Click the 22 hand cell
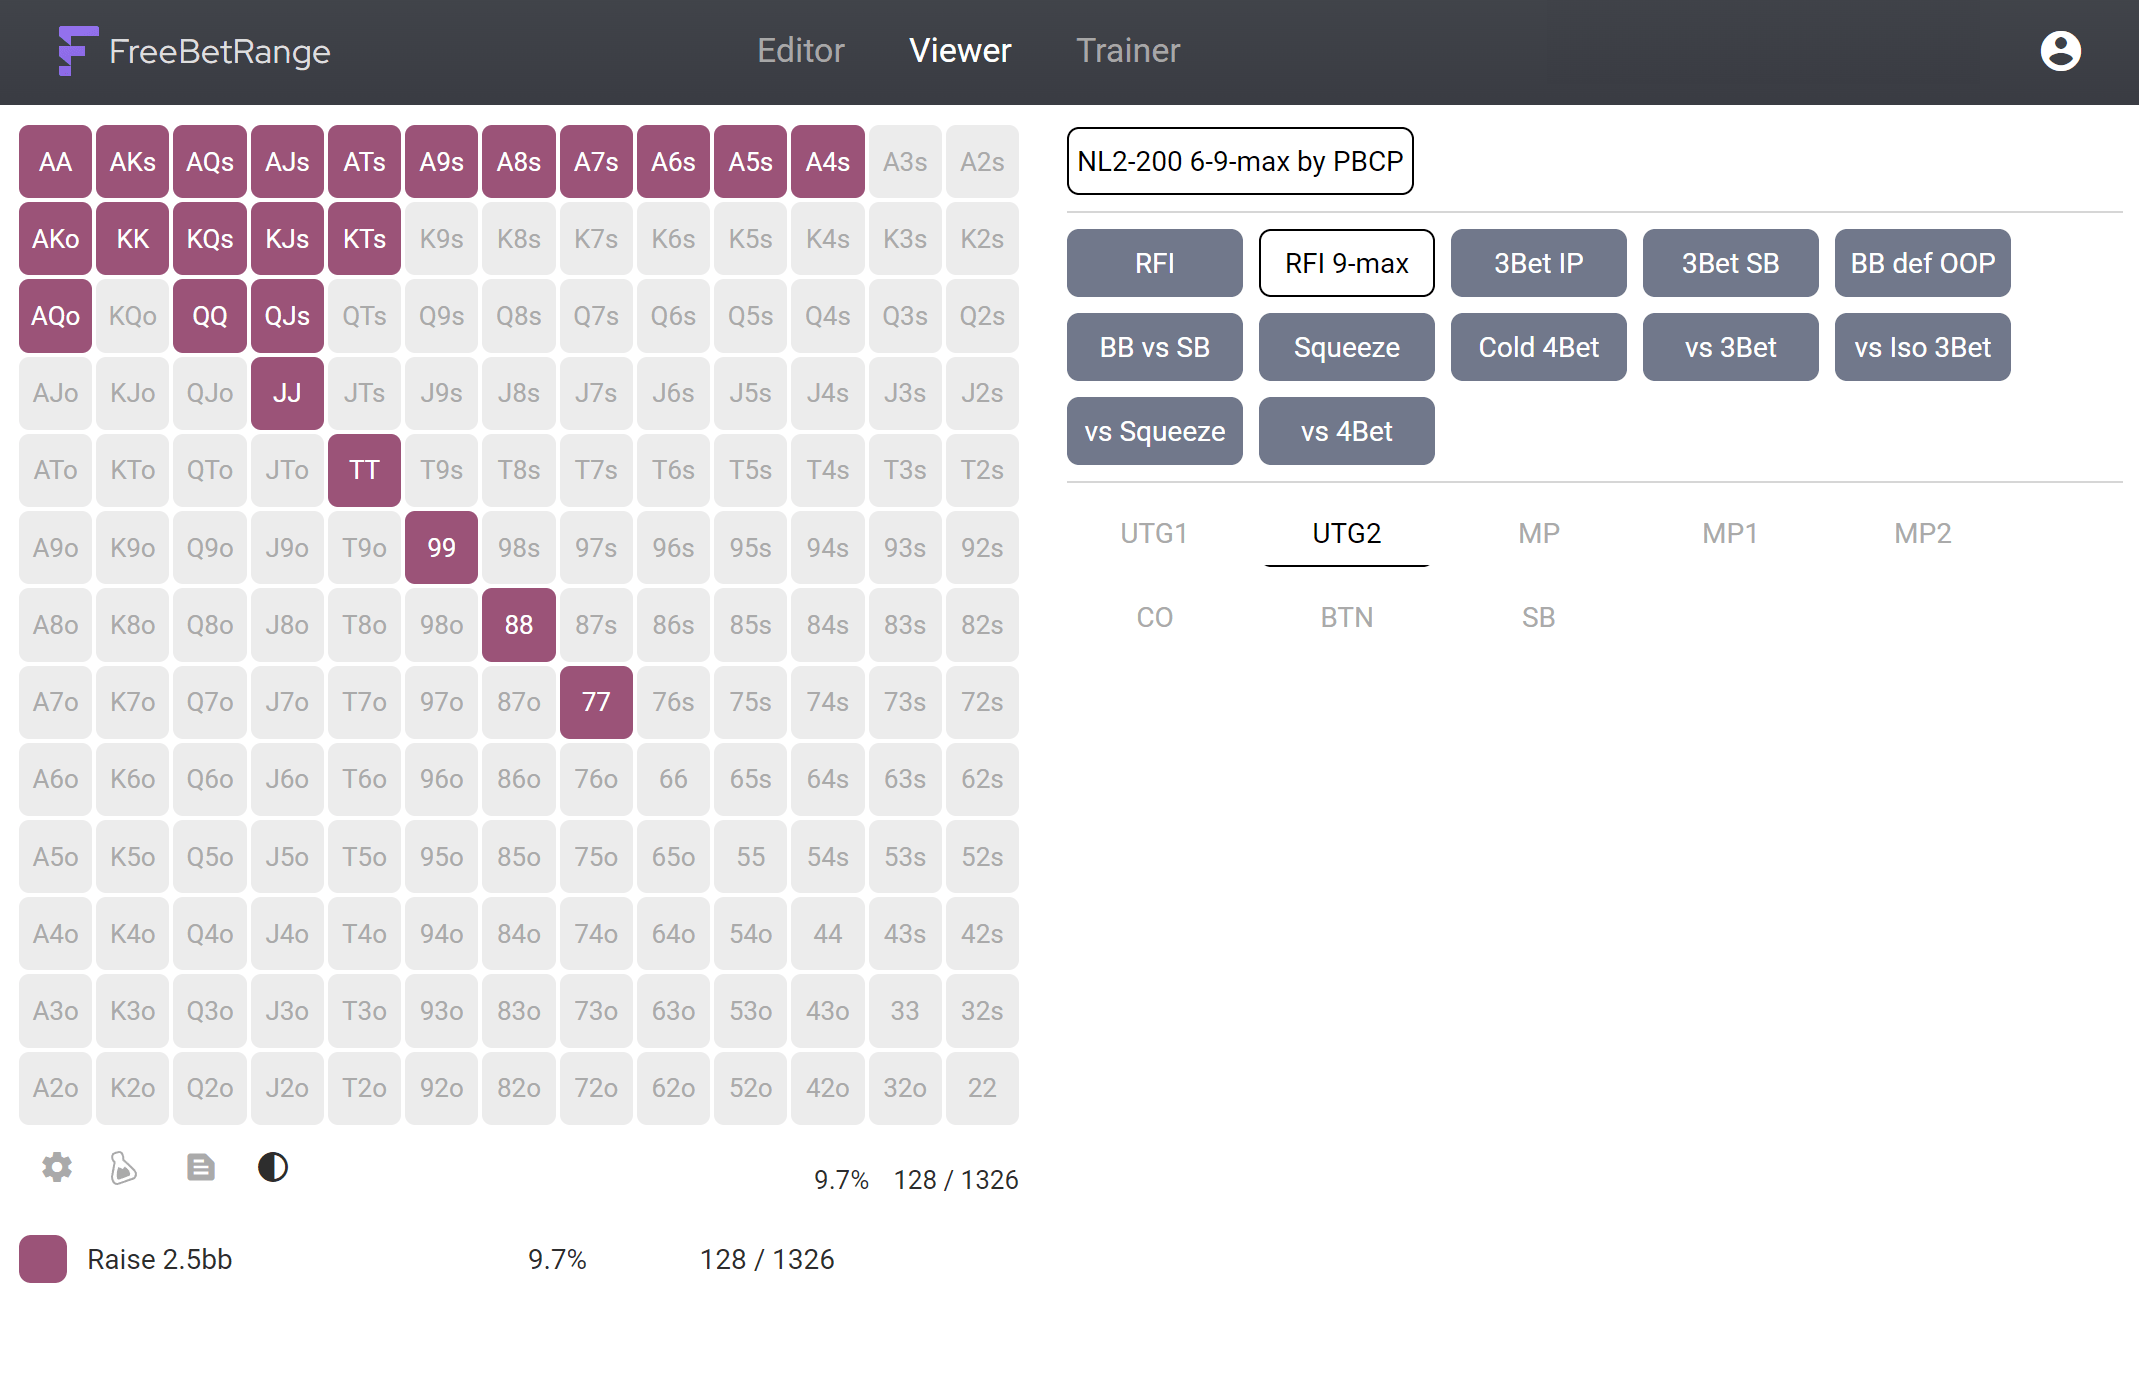The width and height of the screenshot is (2139, 1373). point(982,1088)
